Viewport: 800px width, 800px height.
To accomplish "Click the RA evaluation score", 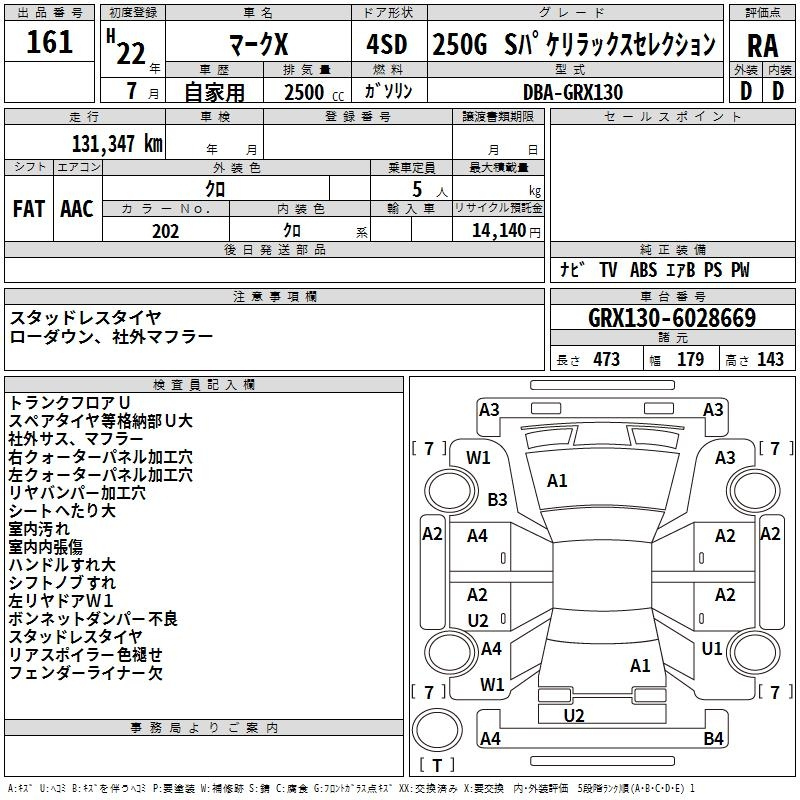I will pos(762,45).
